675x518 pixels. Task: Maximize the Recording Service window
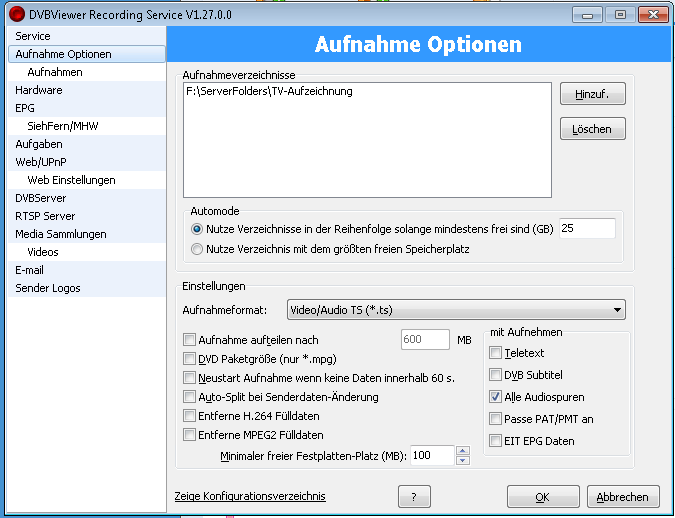tap(620, 15)
